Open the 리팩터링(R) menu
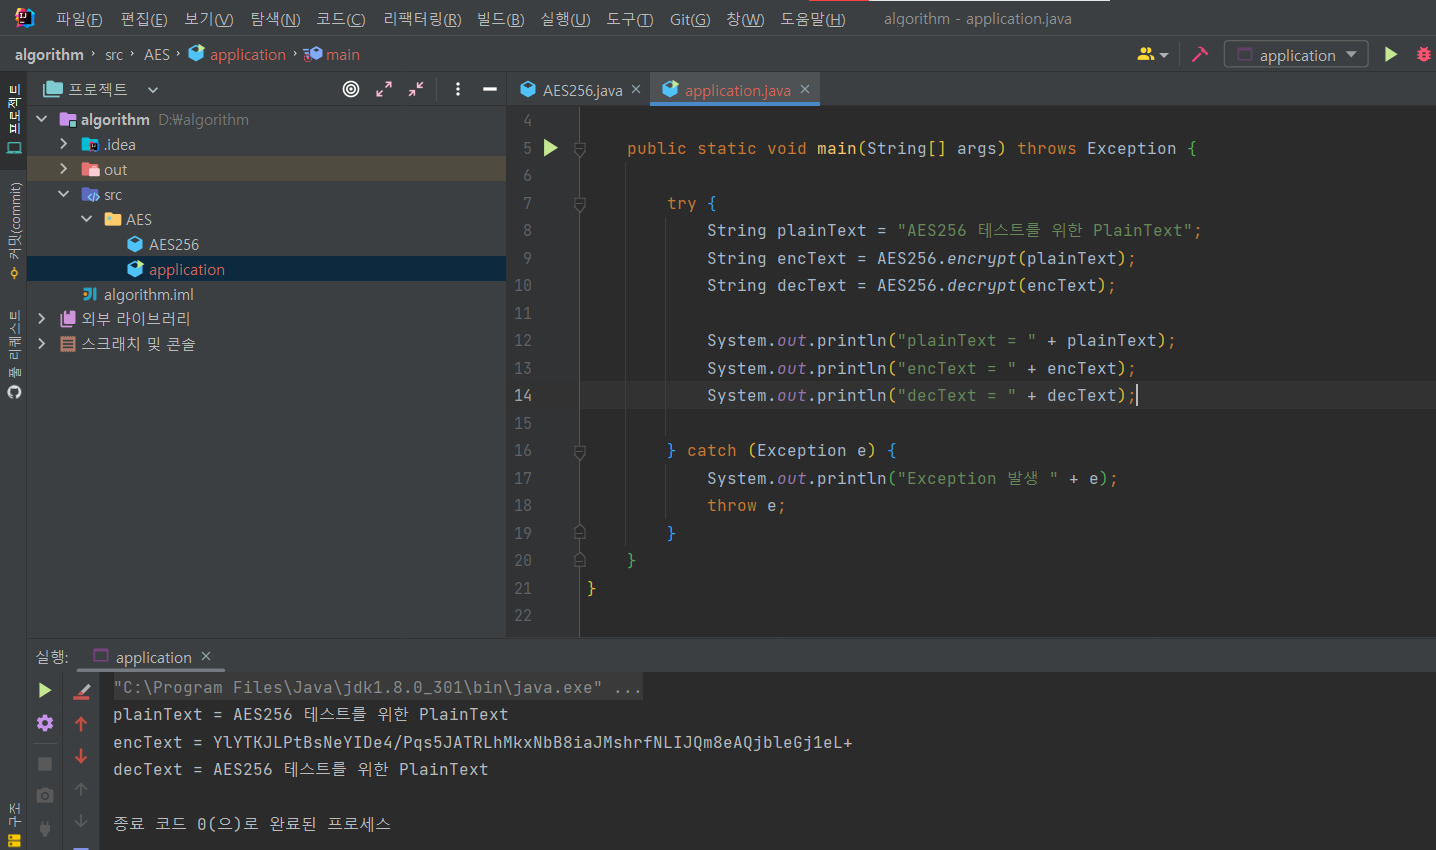 click(422, 19)
